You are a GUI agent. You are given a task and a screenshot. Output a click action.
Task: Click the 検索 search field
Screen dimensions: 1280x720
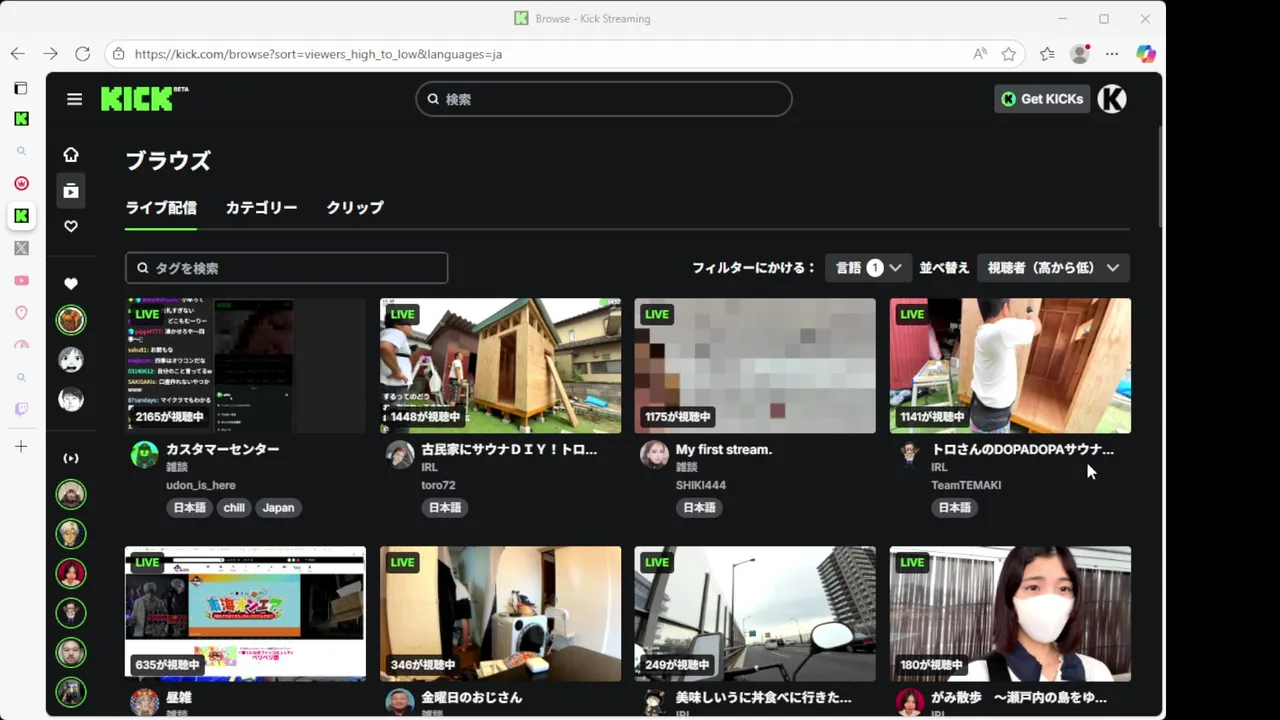604,99
